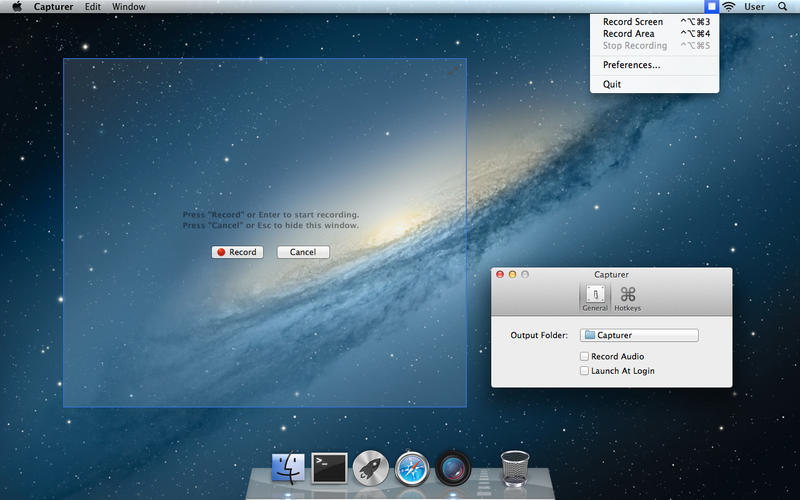
Task: Open the Window menu
Action: tap(128, 7)
